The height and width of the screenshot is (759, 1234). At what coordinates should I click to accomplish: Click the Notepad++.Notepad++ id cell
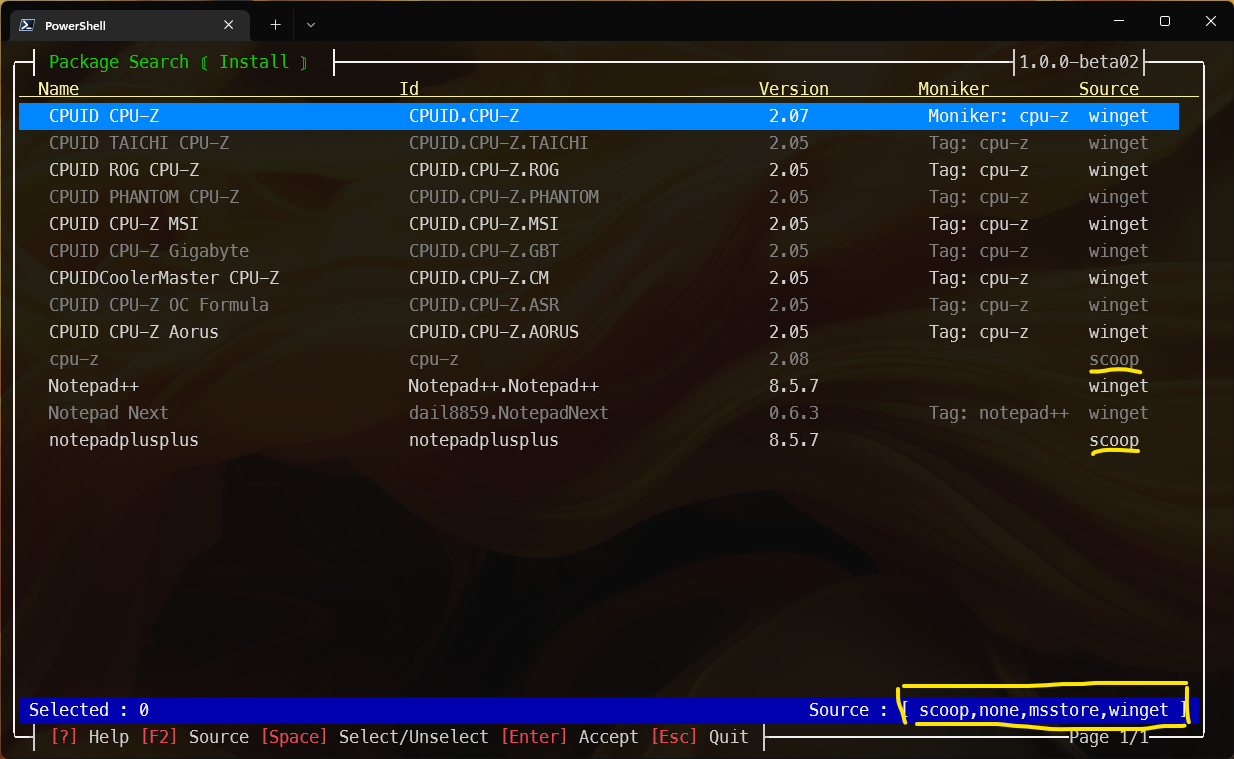coord(504,386)
